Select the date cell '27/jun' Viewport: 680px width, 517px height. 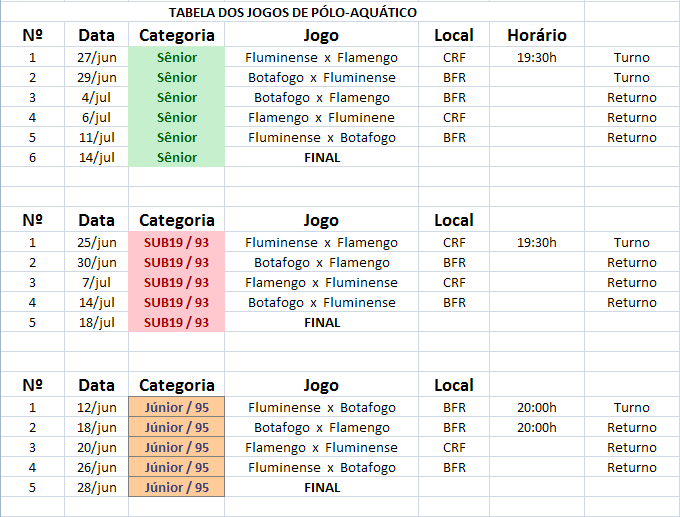tap(97, 57)
